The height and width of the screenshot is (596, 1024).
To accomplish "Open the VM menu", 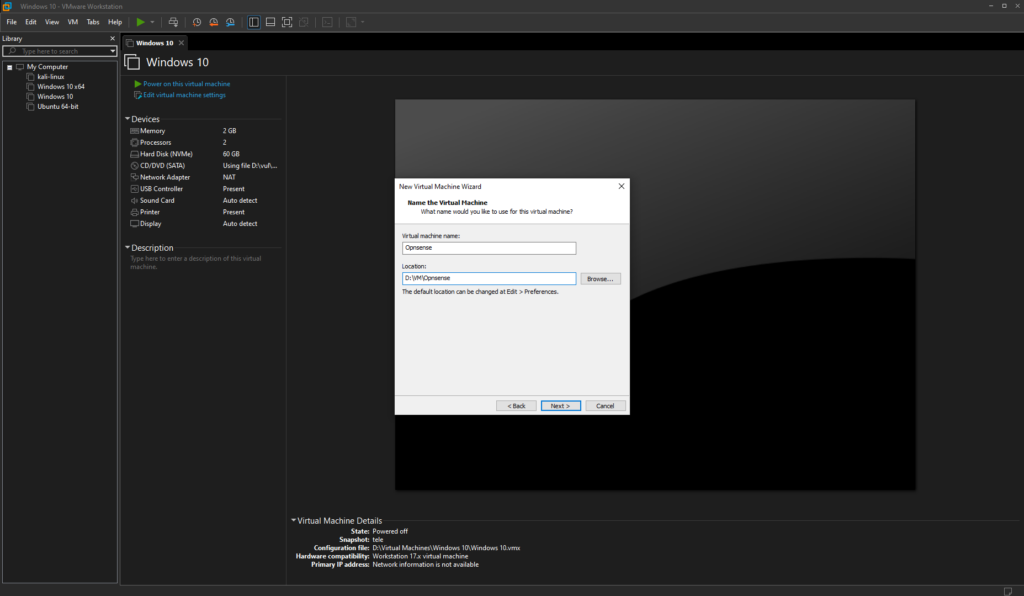I will [72, 22].
